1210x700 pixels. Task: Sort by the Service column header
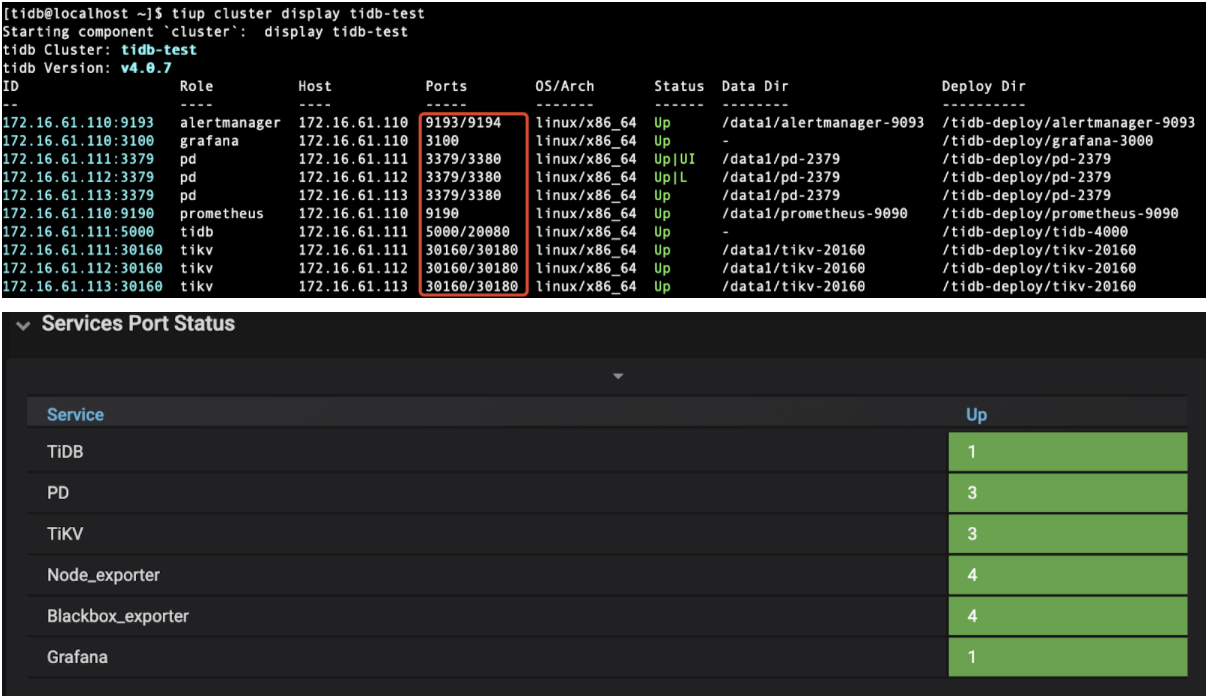[75, 414]
